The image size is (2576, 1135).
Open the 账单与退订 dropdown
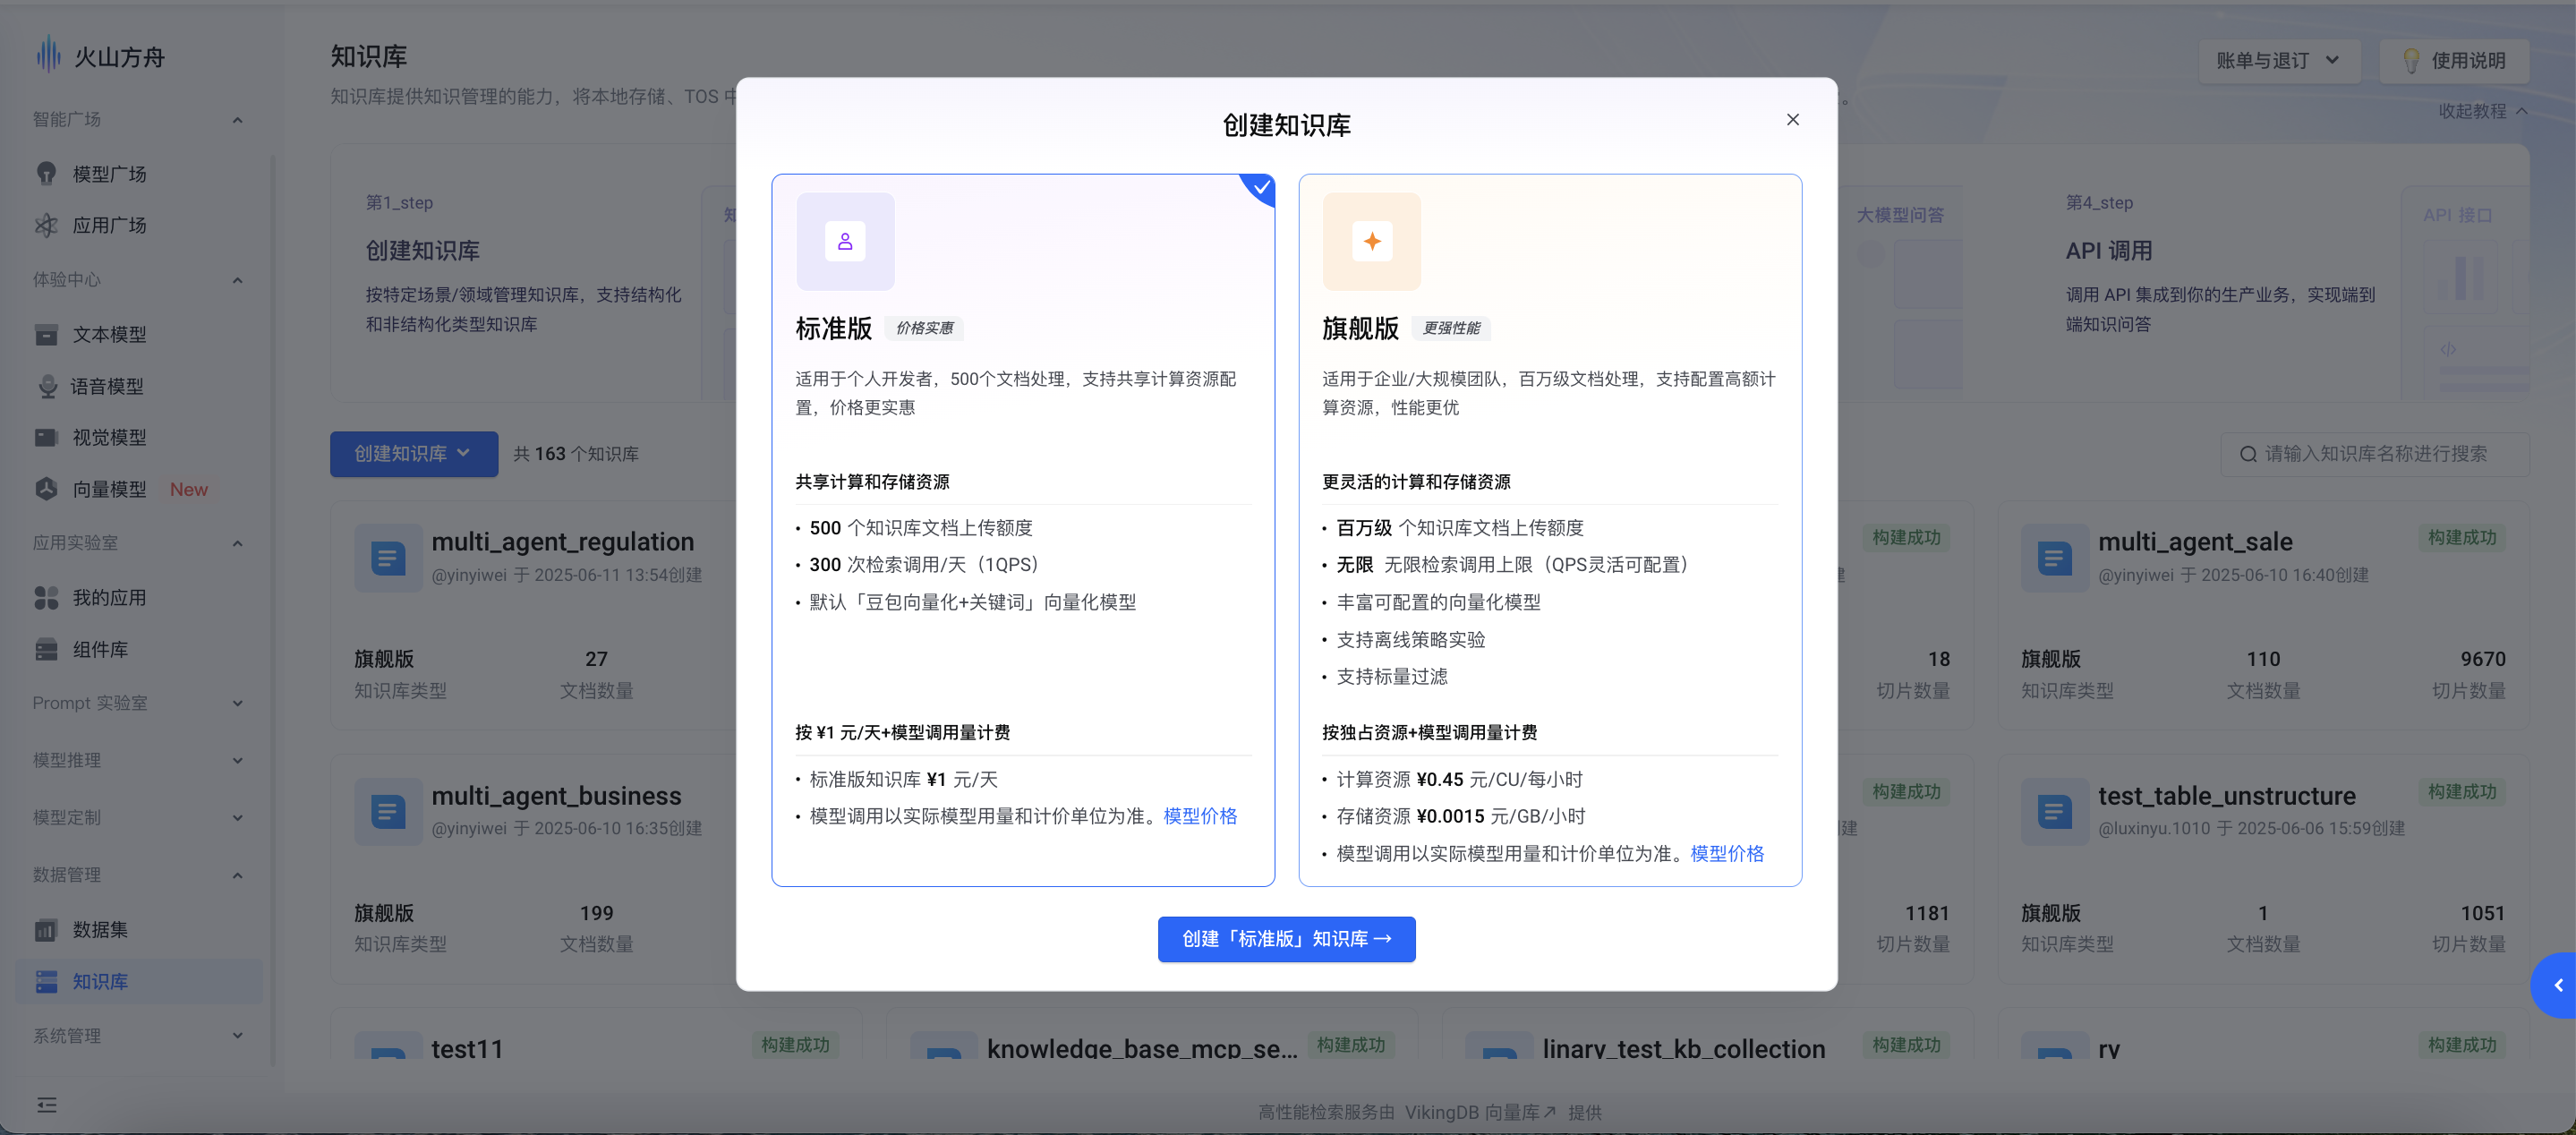click(2278, 61)
